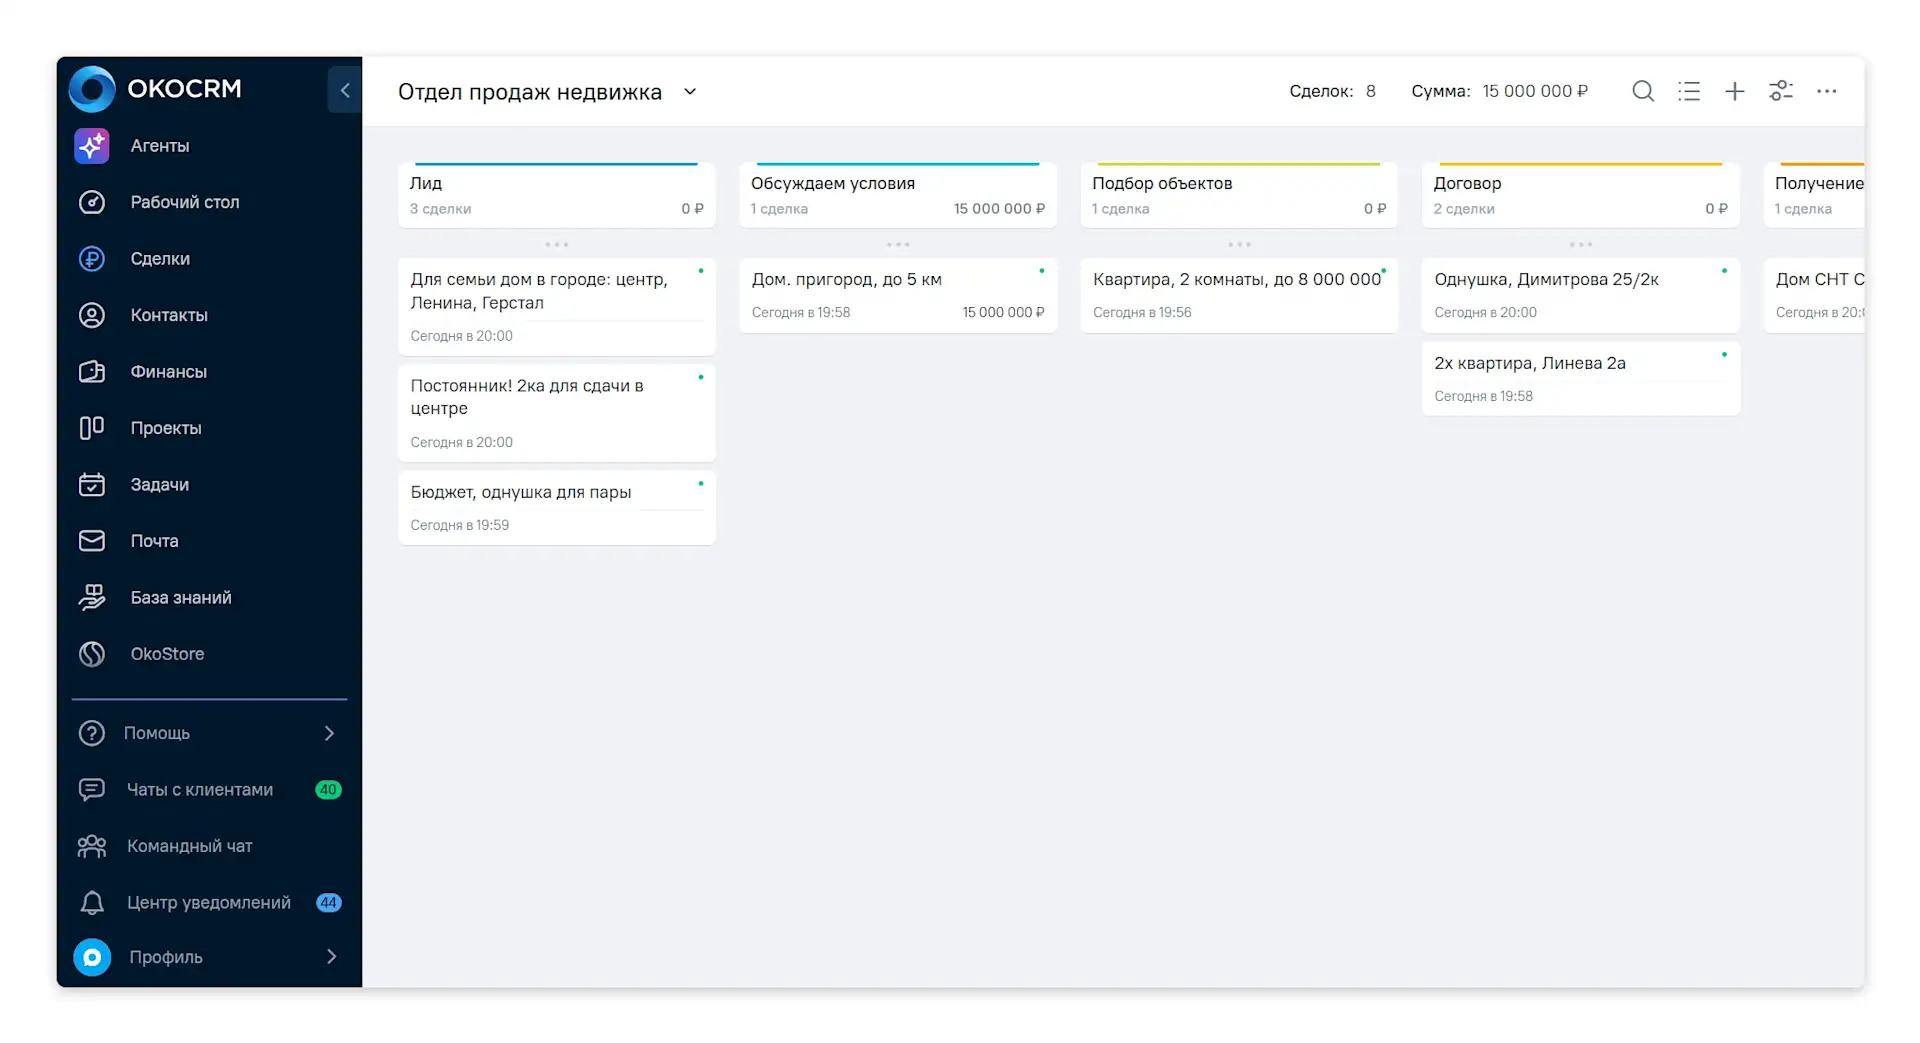Click Сегодня в 19:59 on the Бюджет card
Viewport: 1920px width, 1043px height.
(x=460, y=525)
